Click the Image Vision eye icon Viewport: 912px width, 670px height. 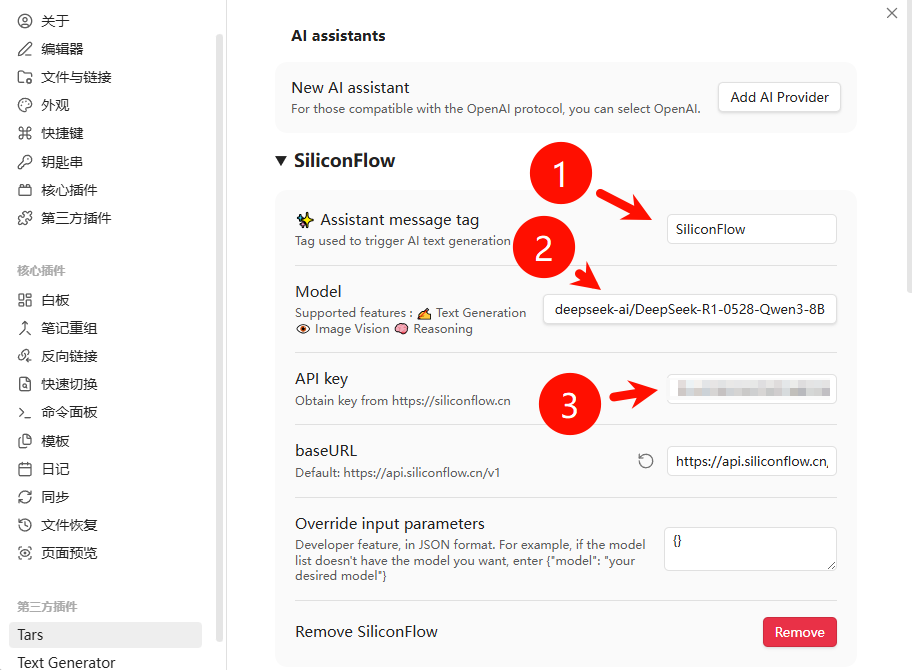point(302,329)
